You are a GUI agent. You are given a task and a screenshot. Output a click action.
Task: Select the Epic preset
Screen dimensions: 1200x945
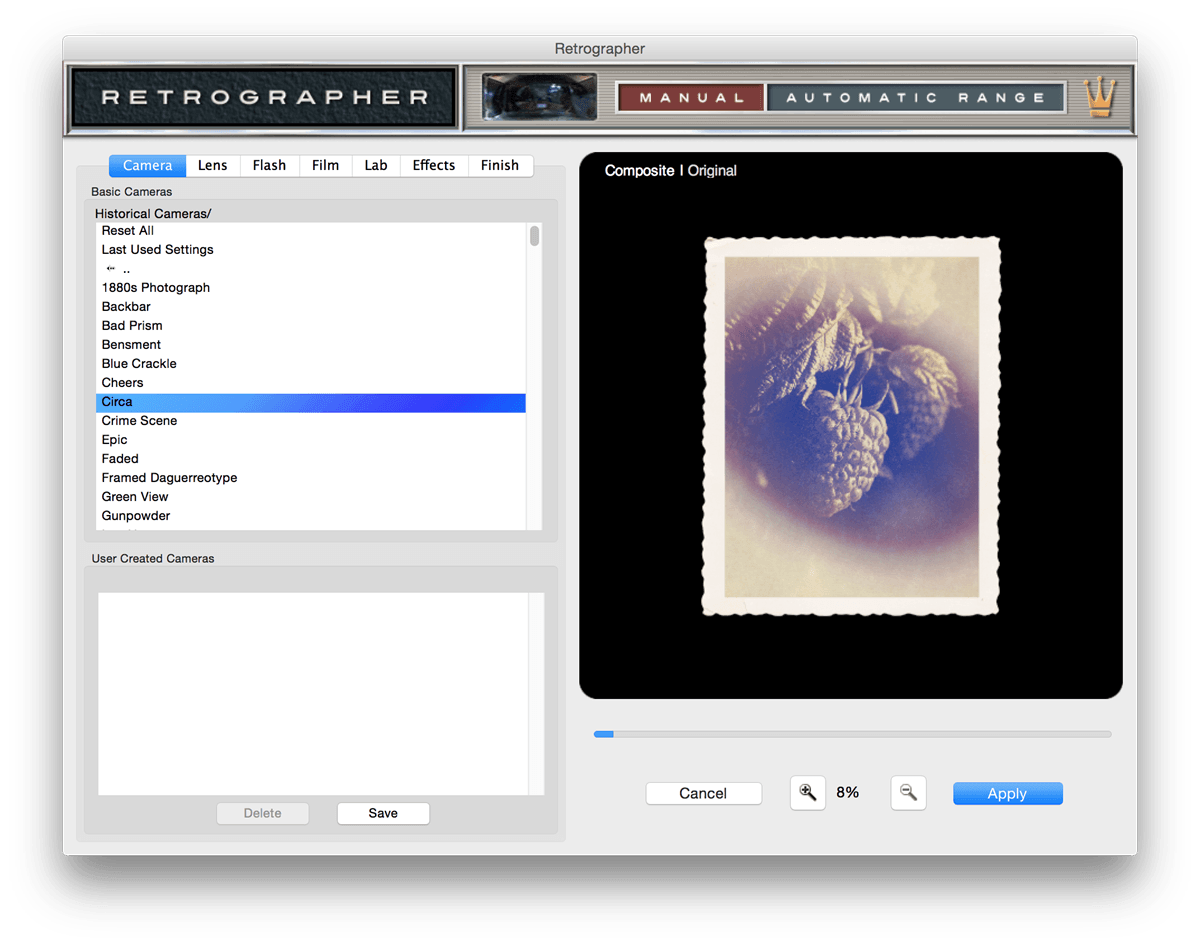click(311, 440)
